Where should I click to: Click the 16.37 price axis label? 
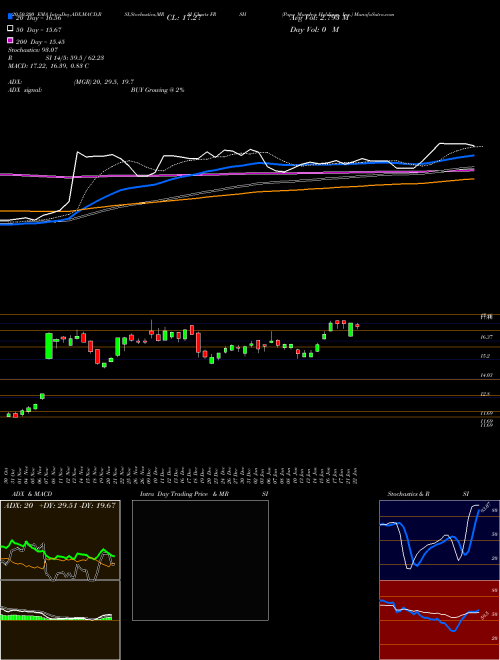(487, 337)
